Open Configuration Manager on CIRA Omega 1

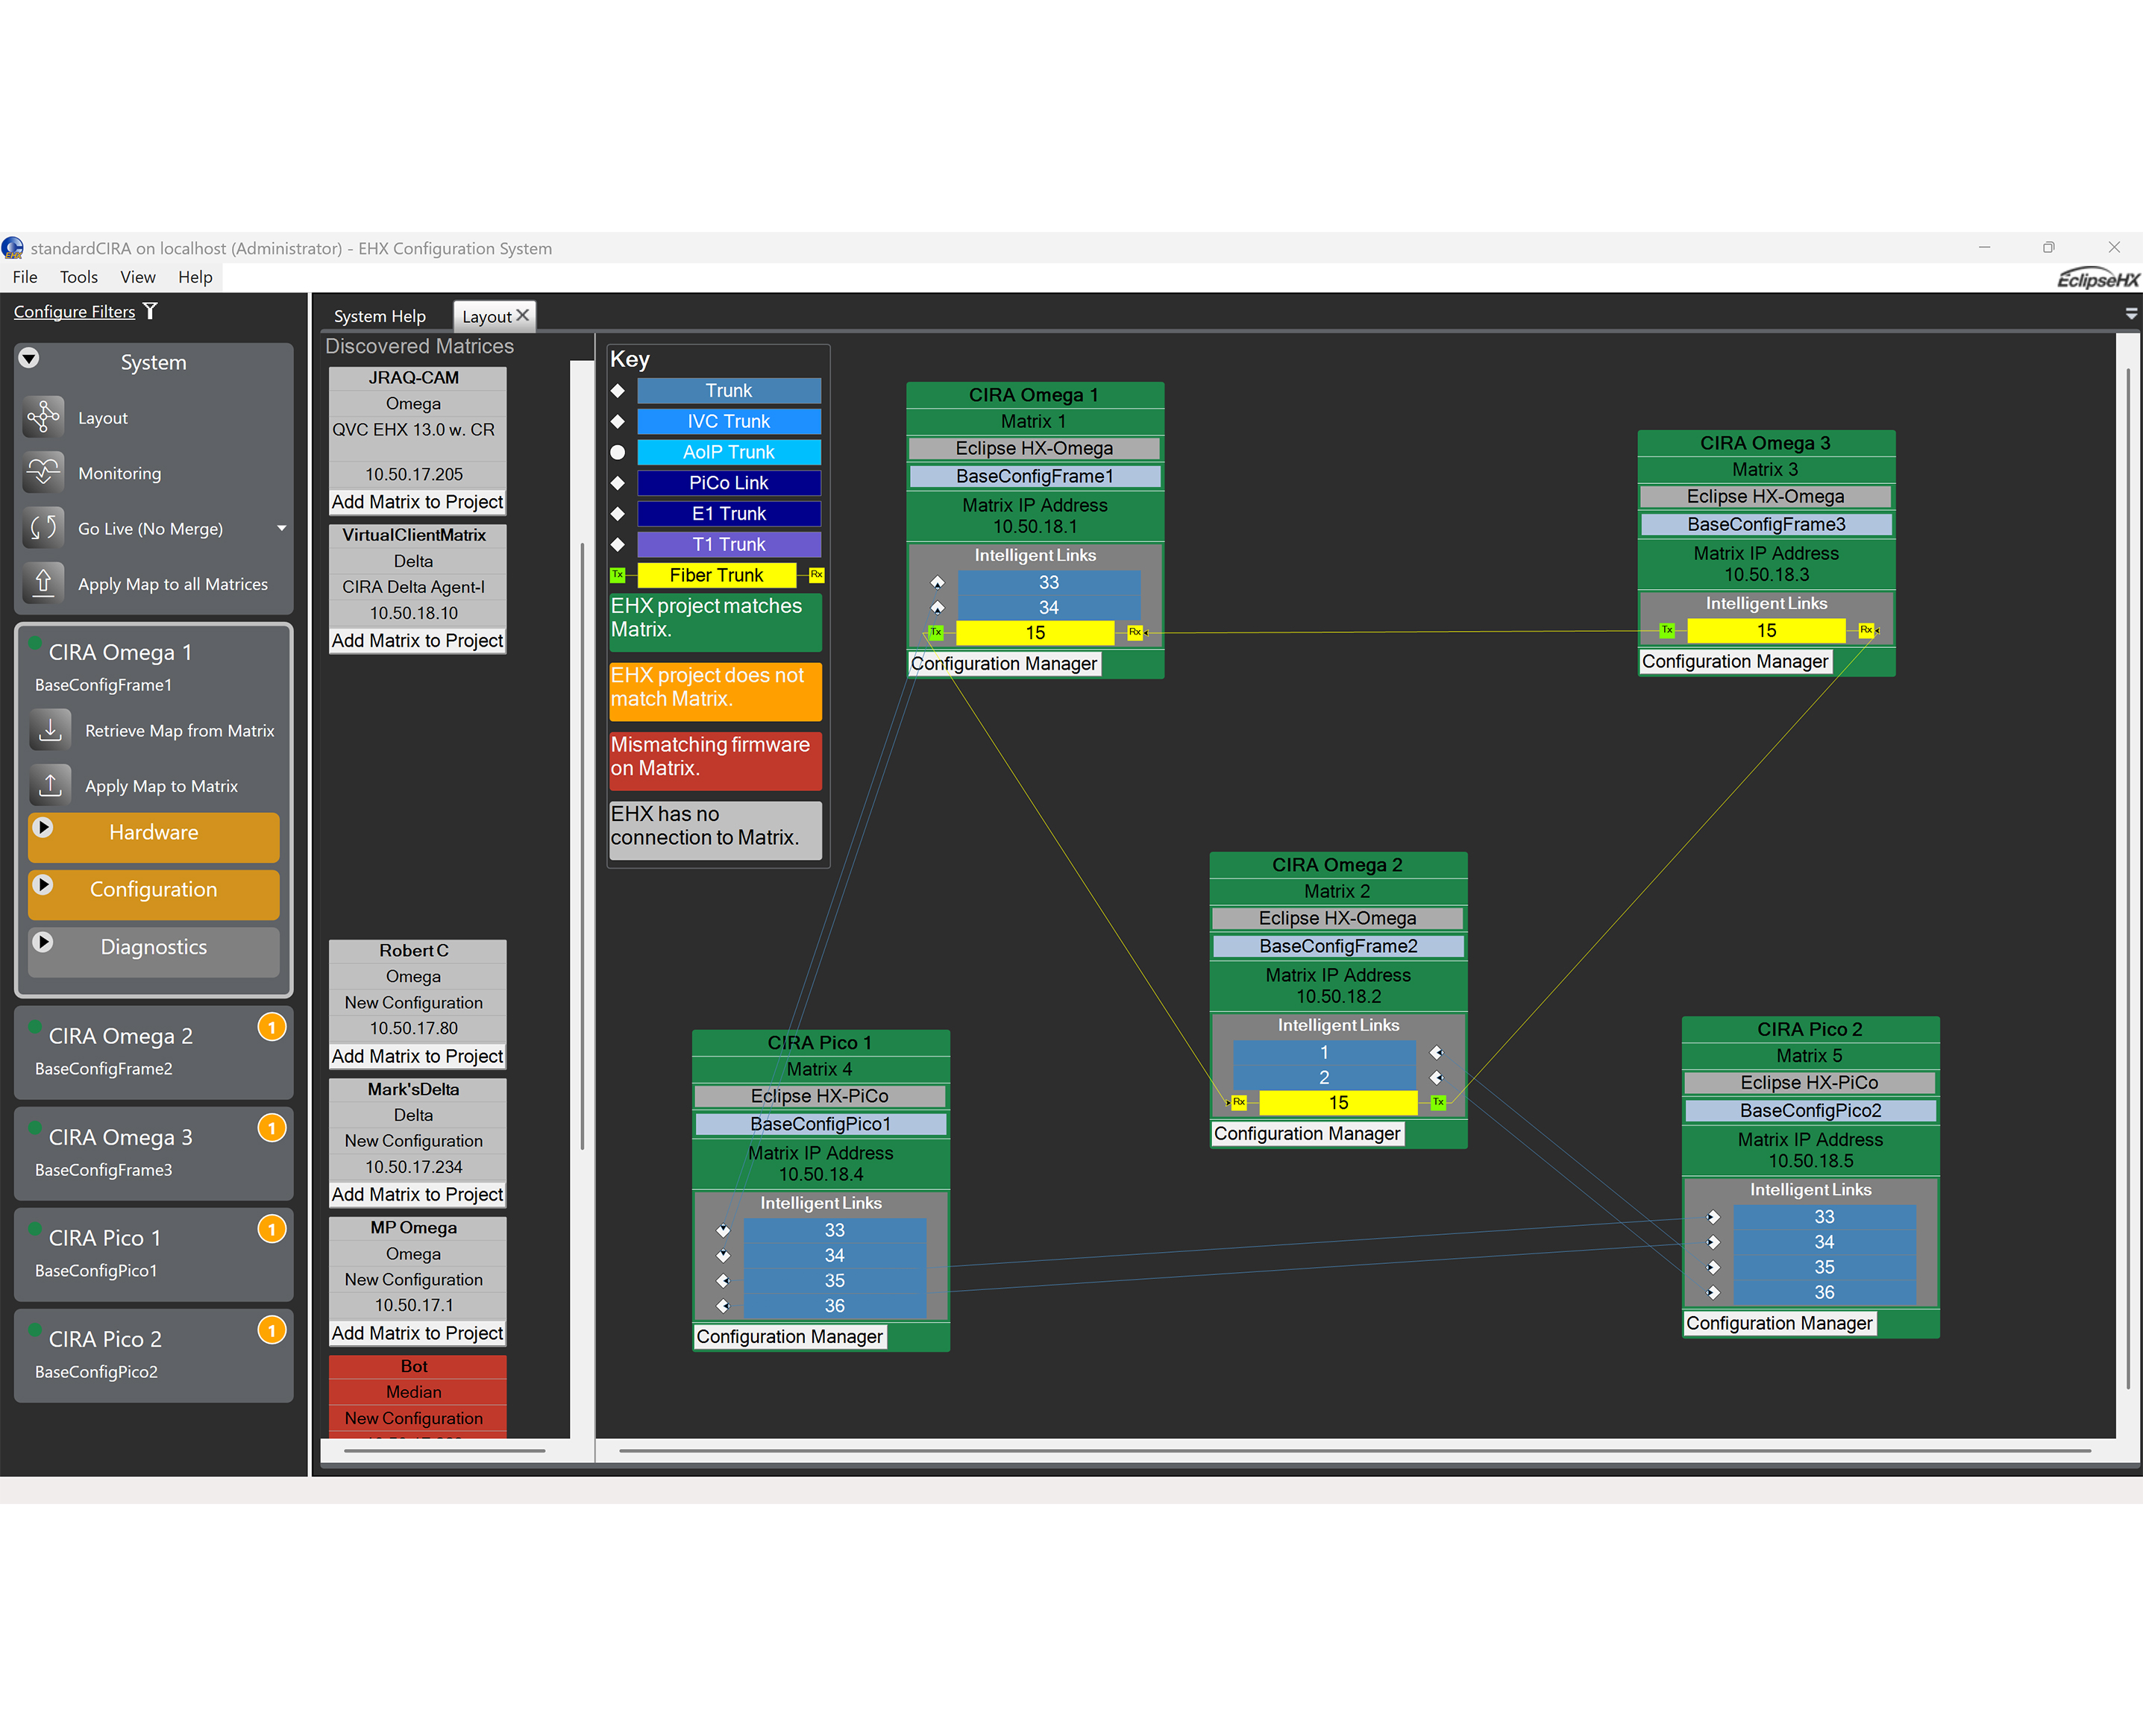click(x=1003, y=664)
